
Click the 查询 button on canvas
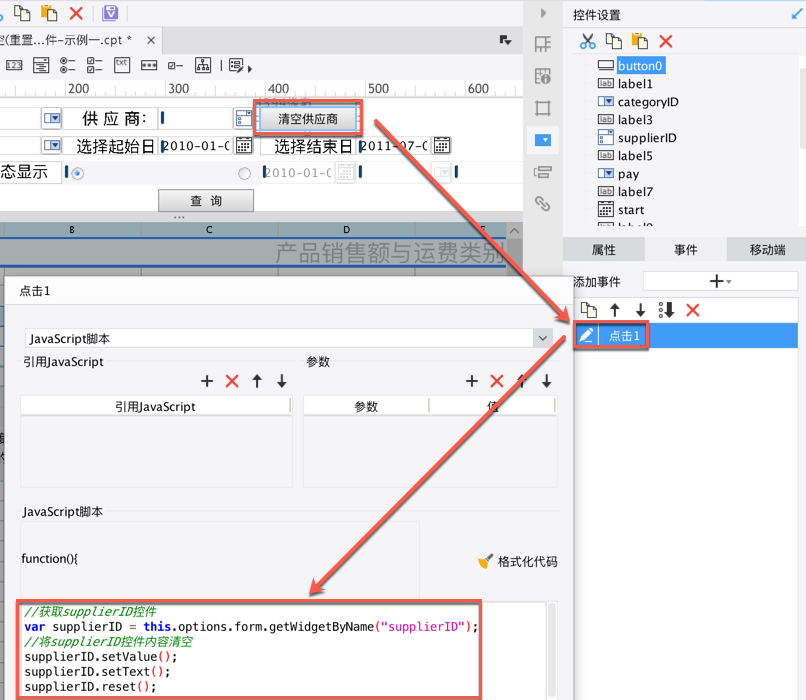[x=206, y=201]
